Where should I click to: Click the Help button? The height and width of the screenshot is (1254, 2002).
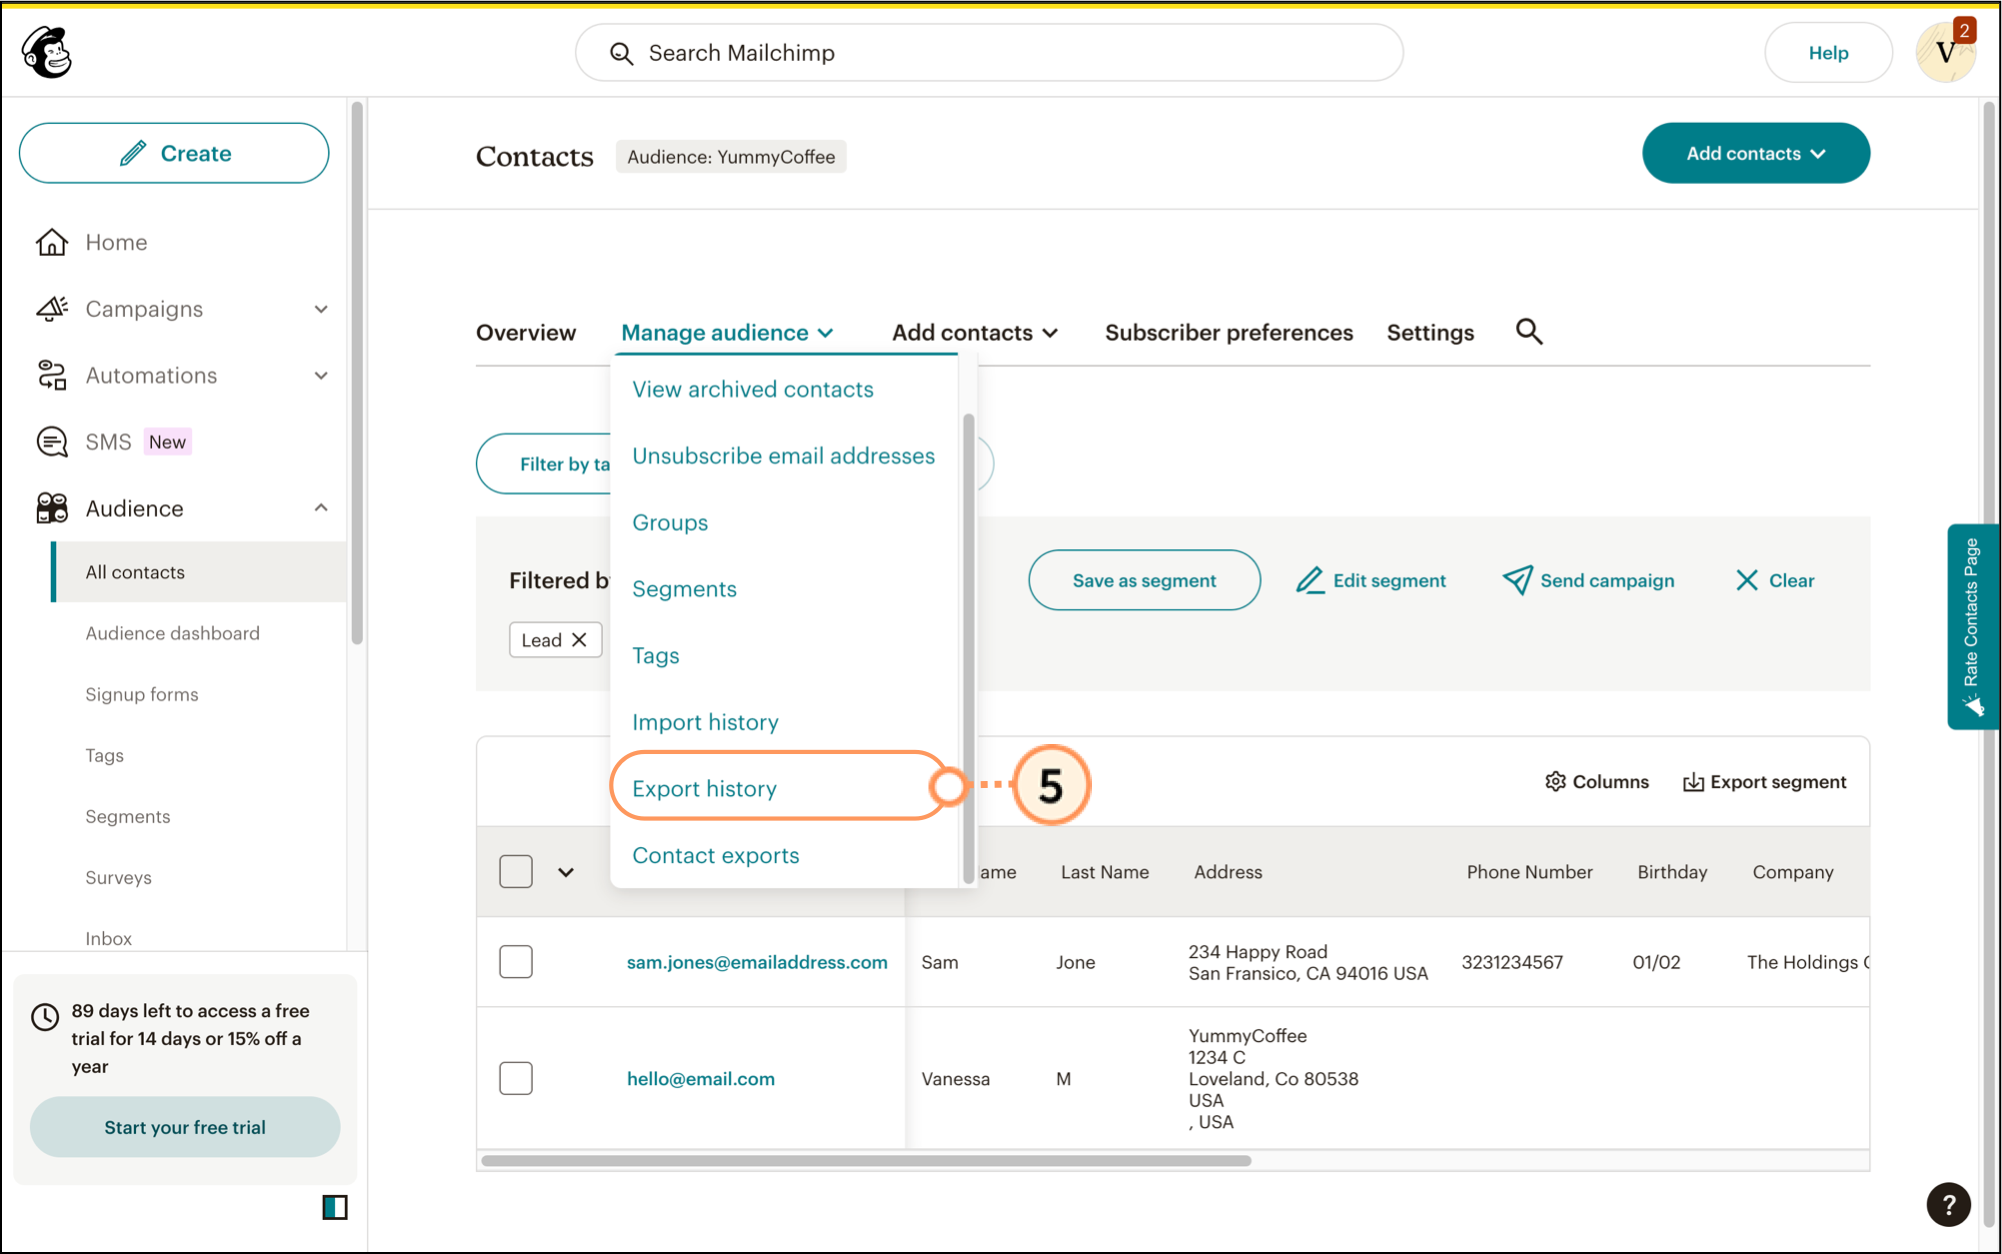click(1828, 53)
